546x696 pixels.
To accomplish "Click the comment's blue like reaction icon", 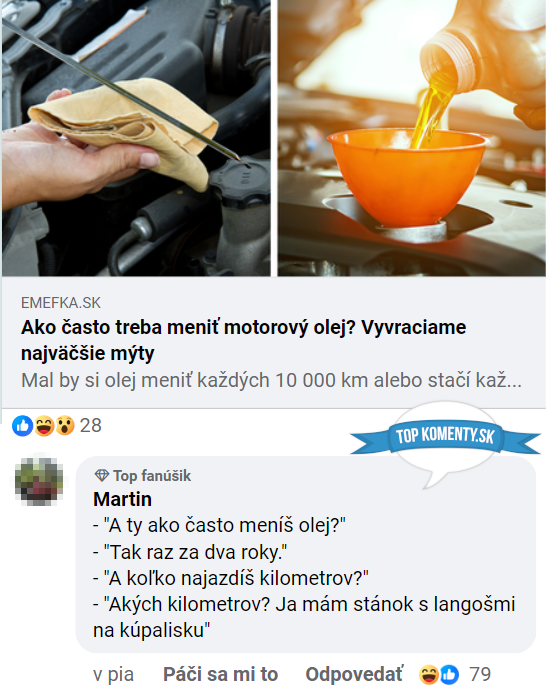I will click(449, 675).
